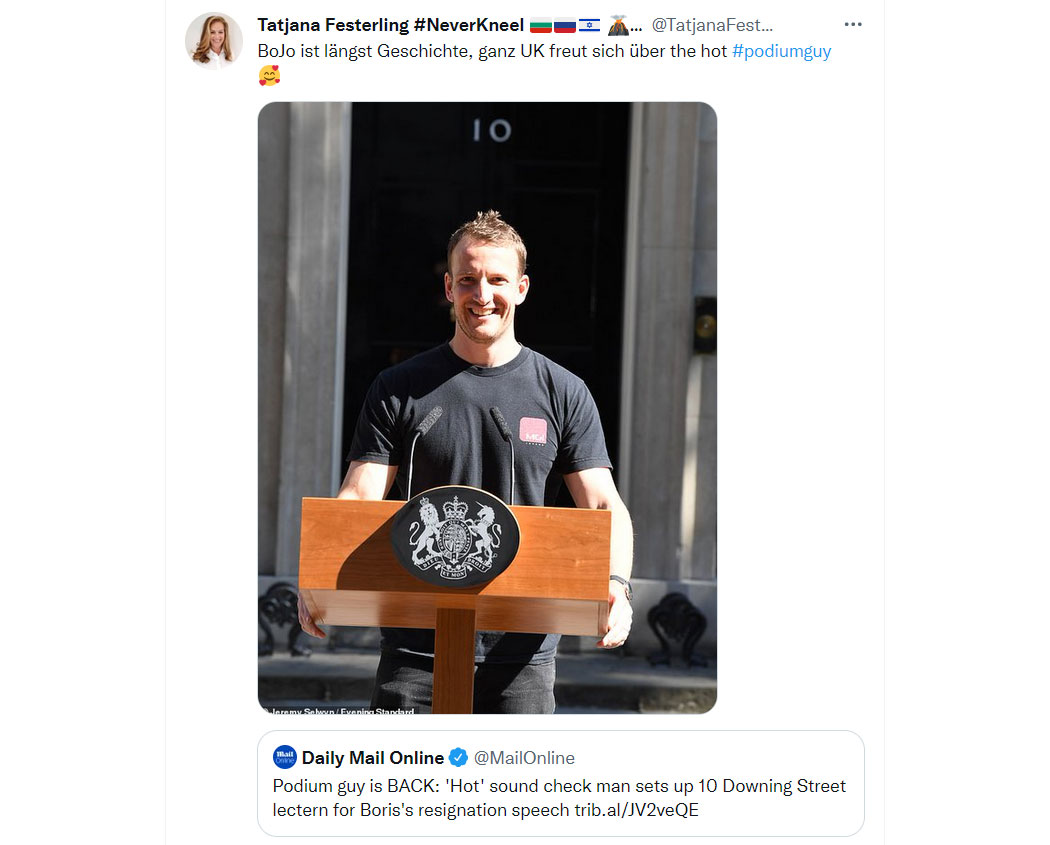This screenshot has height=845, width=1050.
Task: Click the smiling face with hearts emoji
Action: pos(269,75)
